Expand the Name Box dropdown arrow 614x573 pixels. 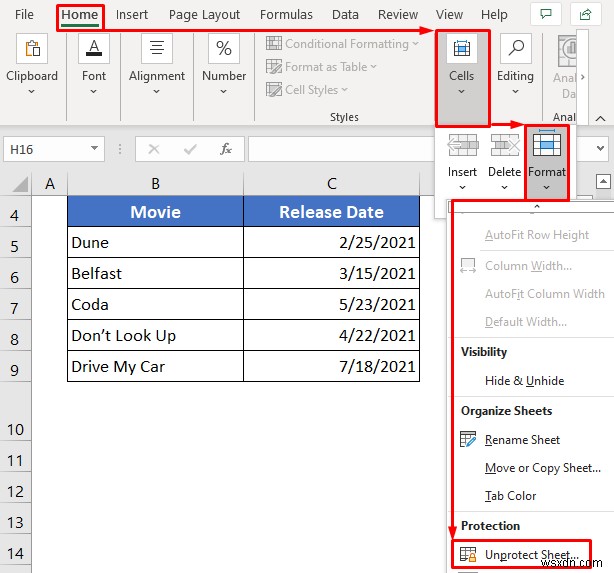[x=94, y=148]
